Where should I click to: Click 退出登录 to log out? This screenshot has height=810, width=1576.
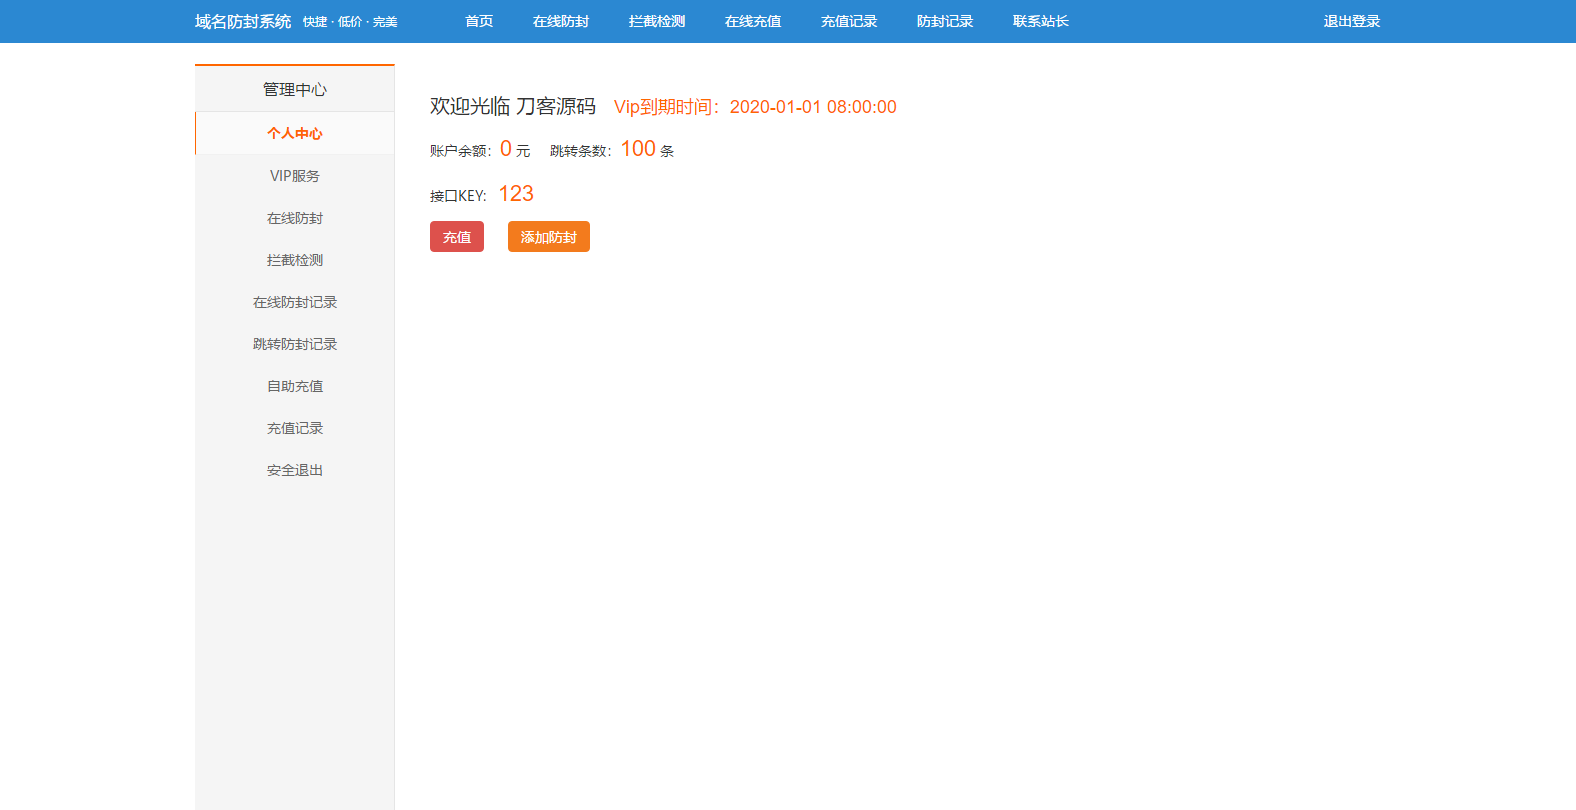[x=1352, y=21]
